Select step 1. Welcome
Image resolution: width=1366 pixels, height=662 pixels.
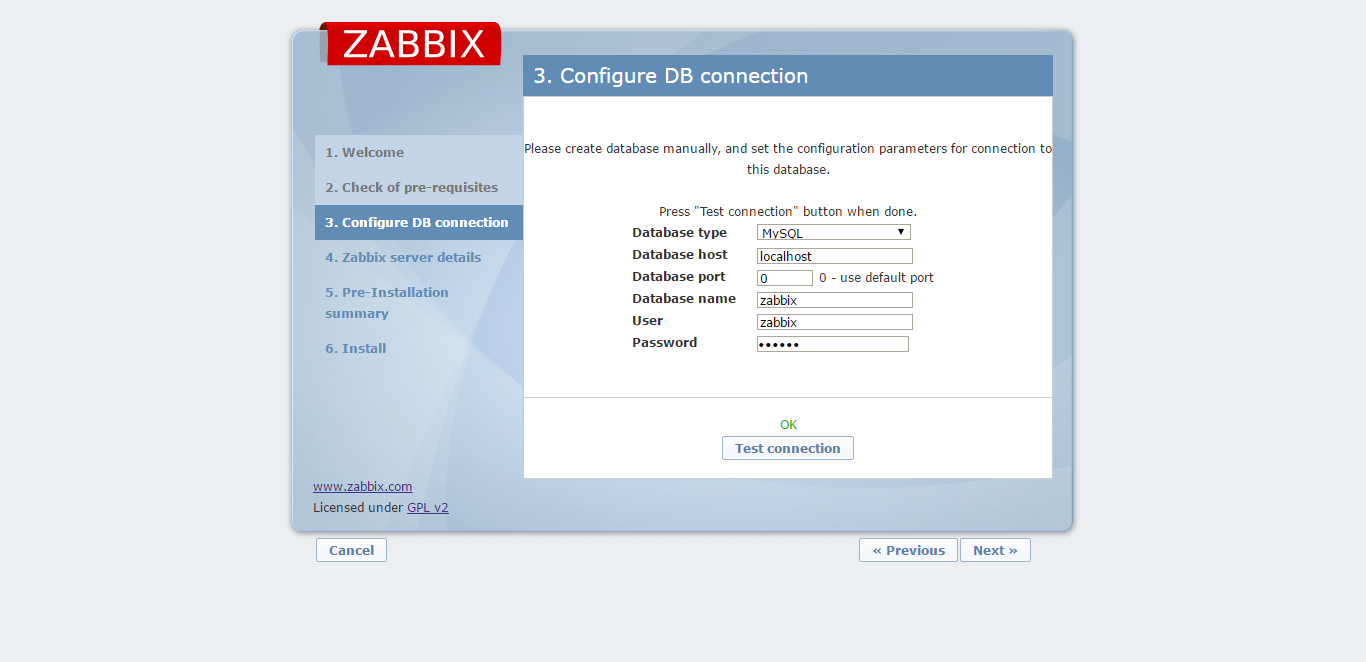419,153
